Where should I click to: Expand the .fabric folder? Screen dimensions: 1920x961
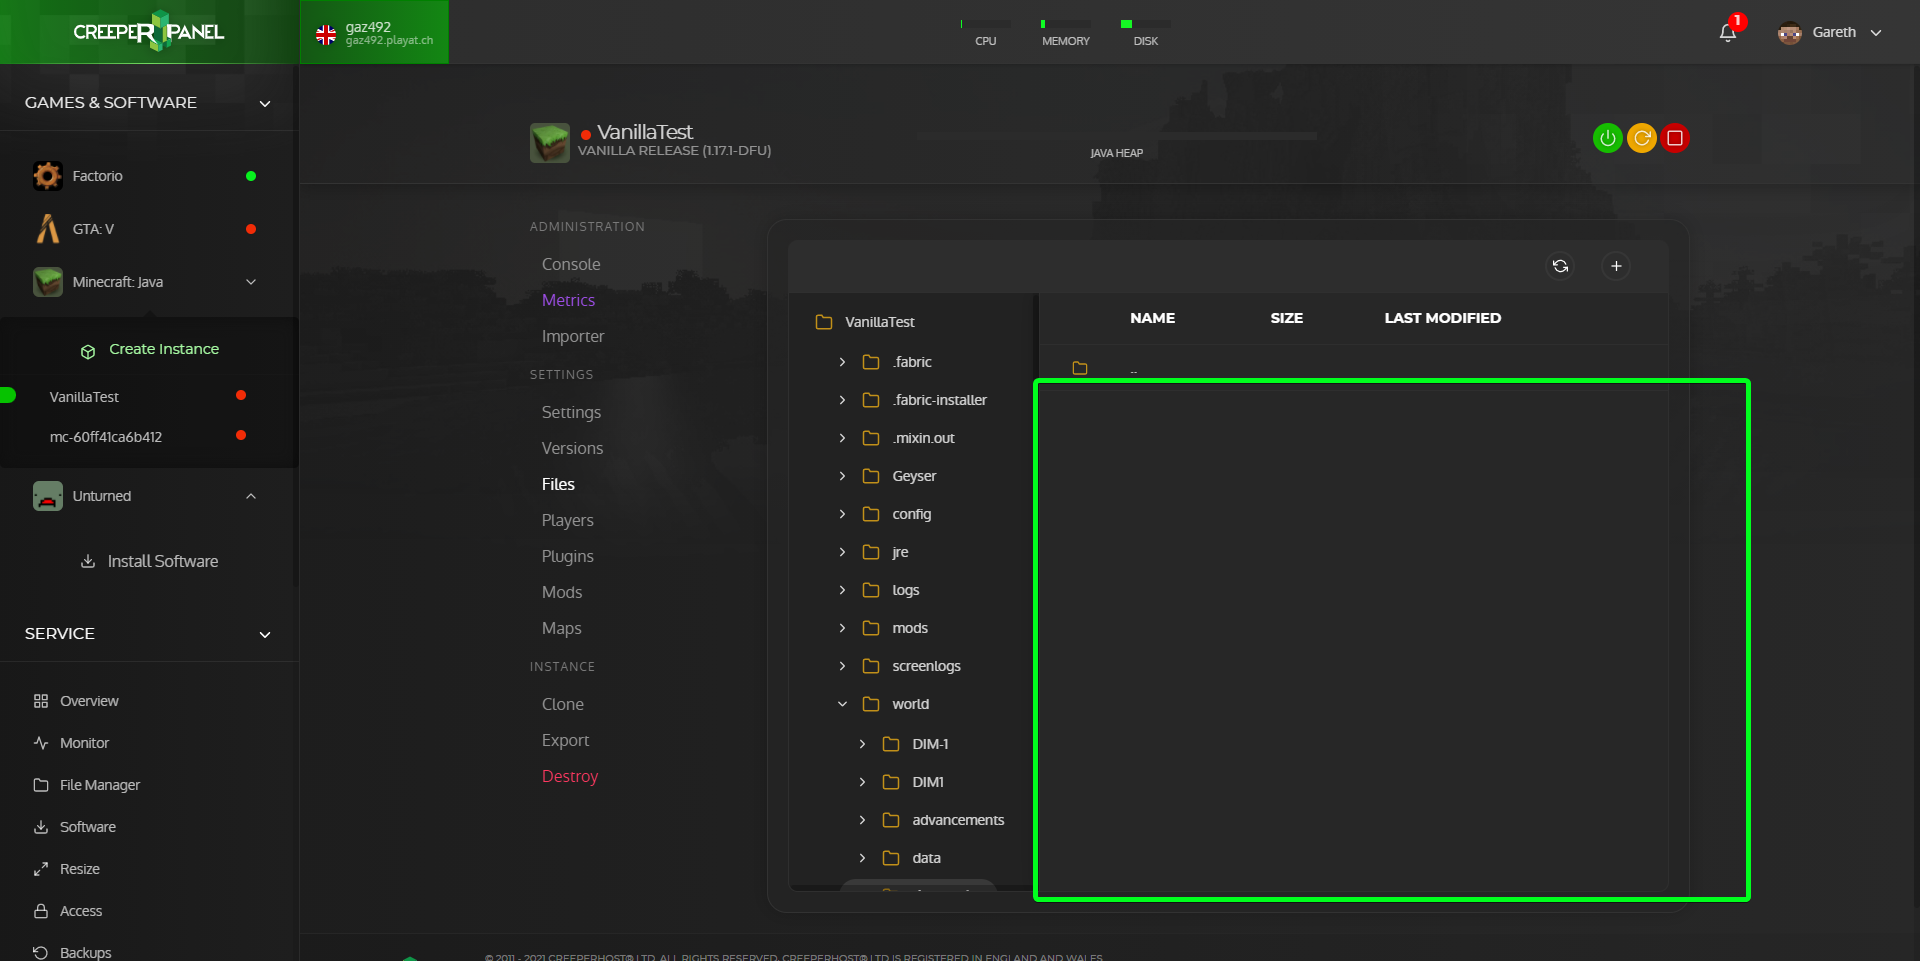pos(842,362)
